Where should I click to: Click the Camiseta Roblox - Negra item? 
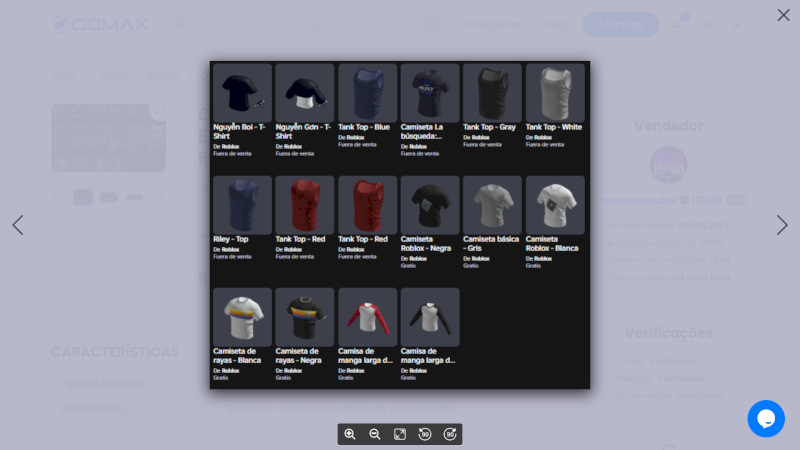(430, 222)
